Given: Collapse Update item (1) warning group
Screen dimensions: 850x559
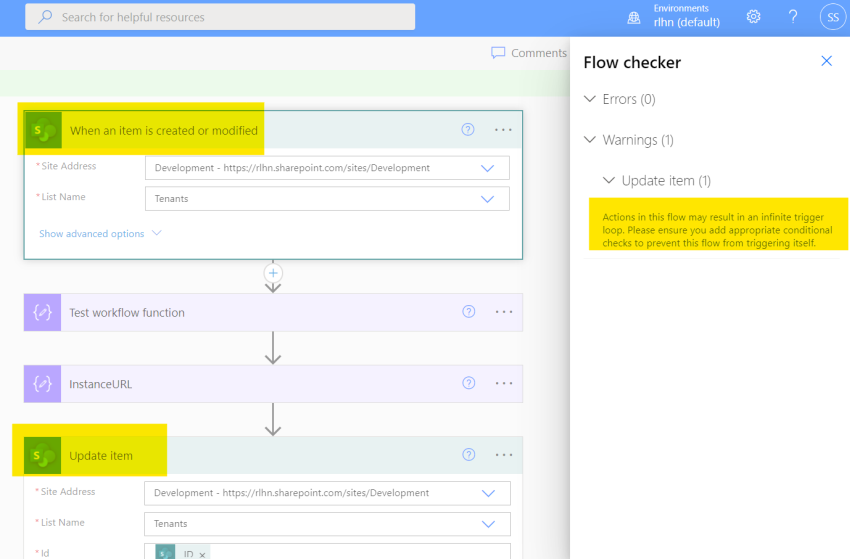Looking at the screenshot, I should point(609,180).
